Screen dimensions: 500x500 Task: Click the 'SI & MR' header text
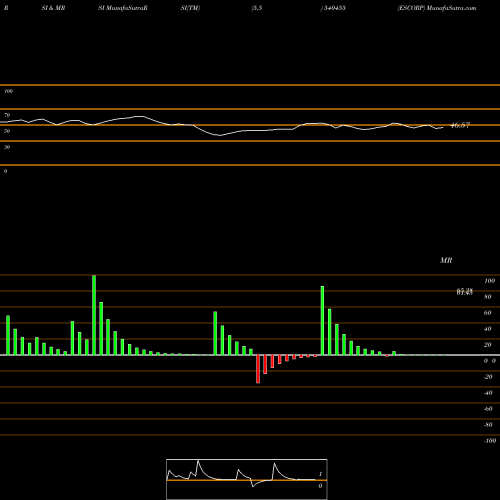tap(53, 8)
